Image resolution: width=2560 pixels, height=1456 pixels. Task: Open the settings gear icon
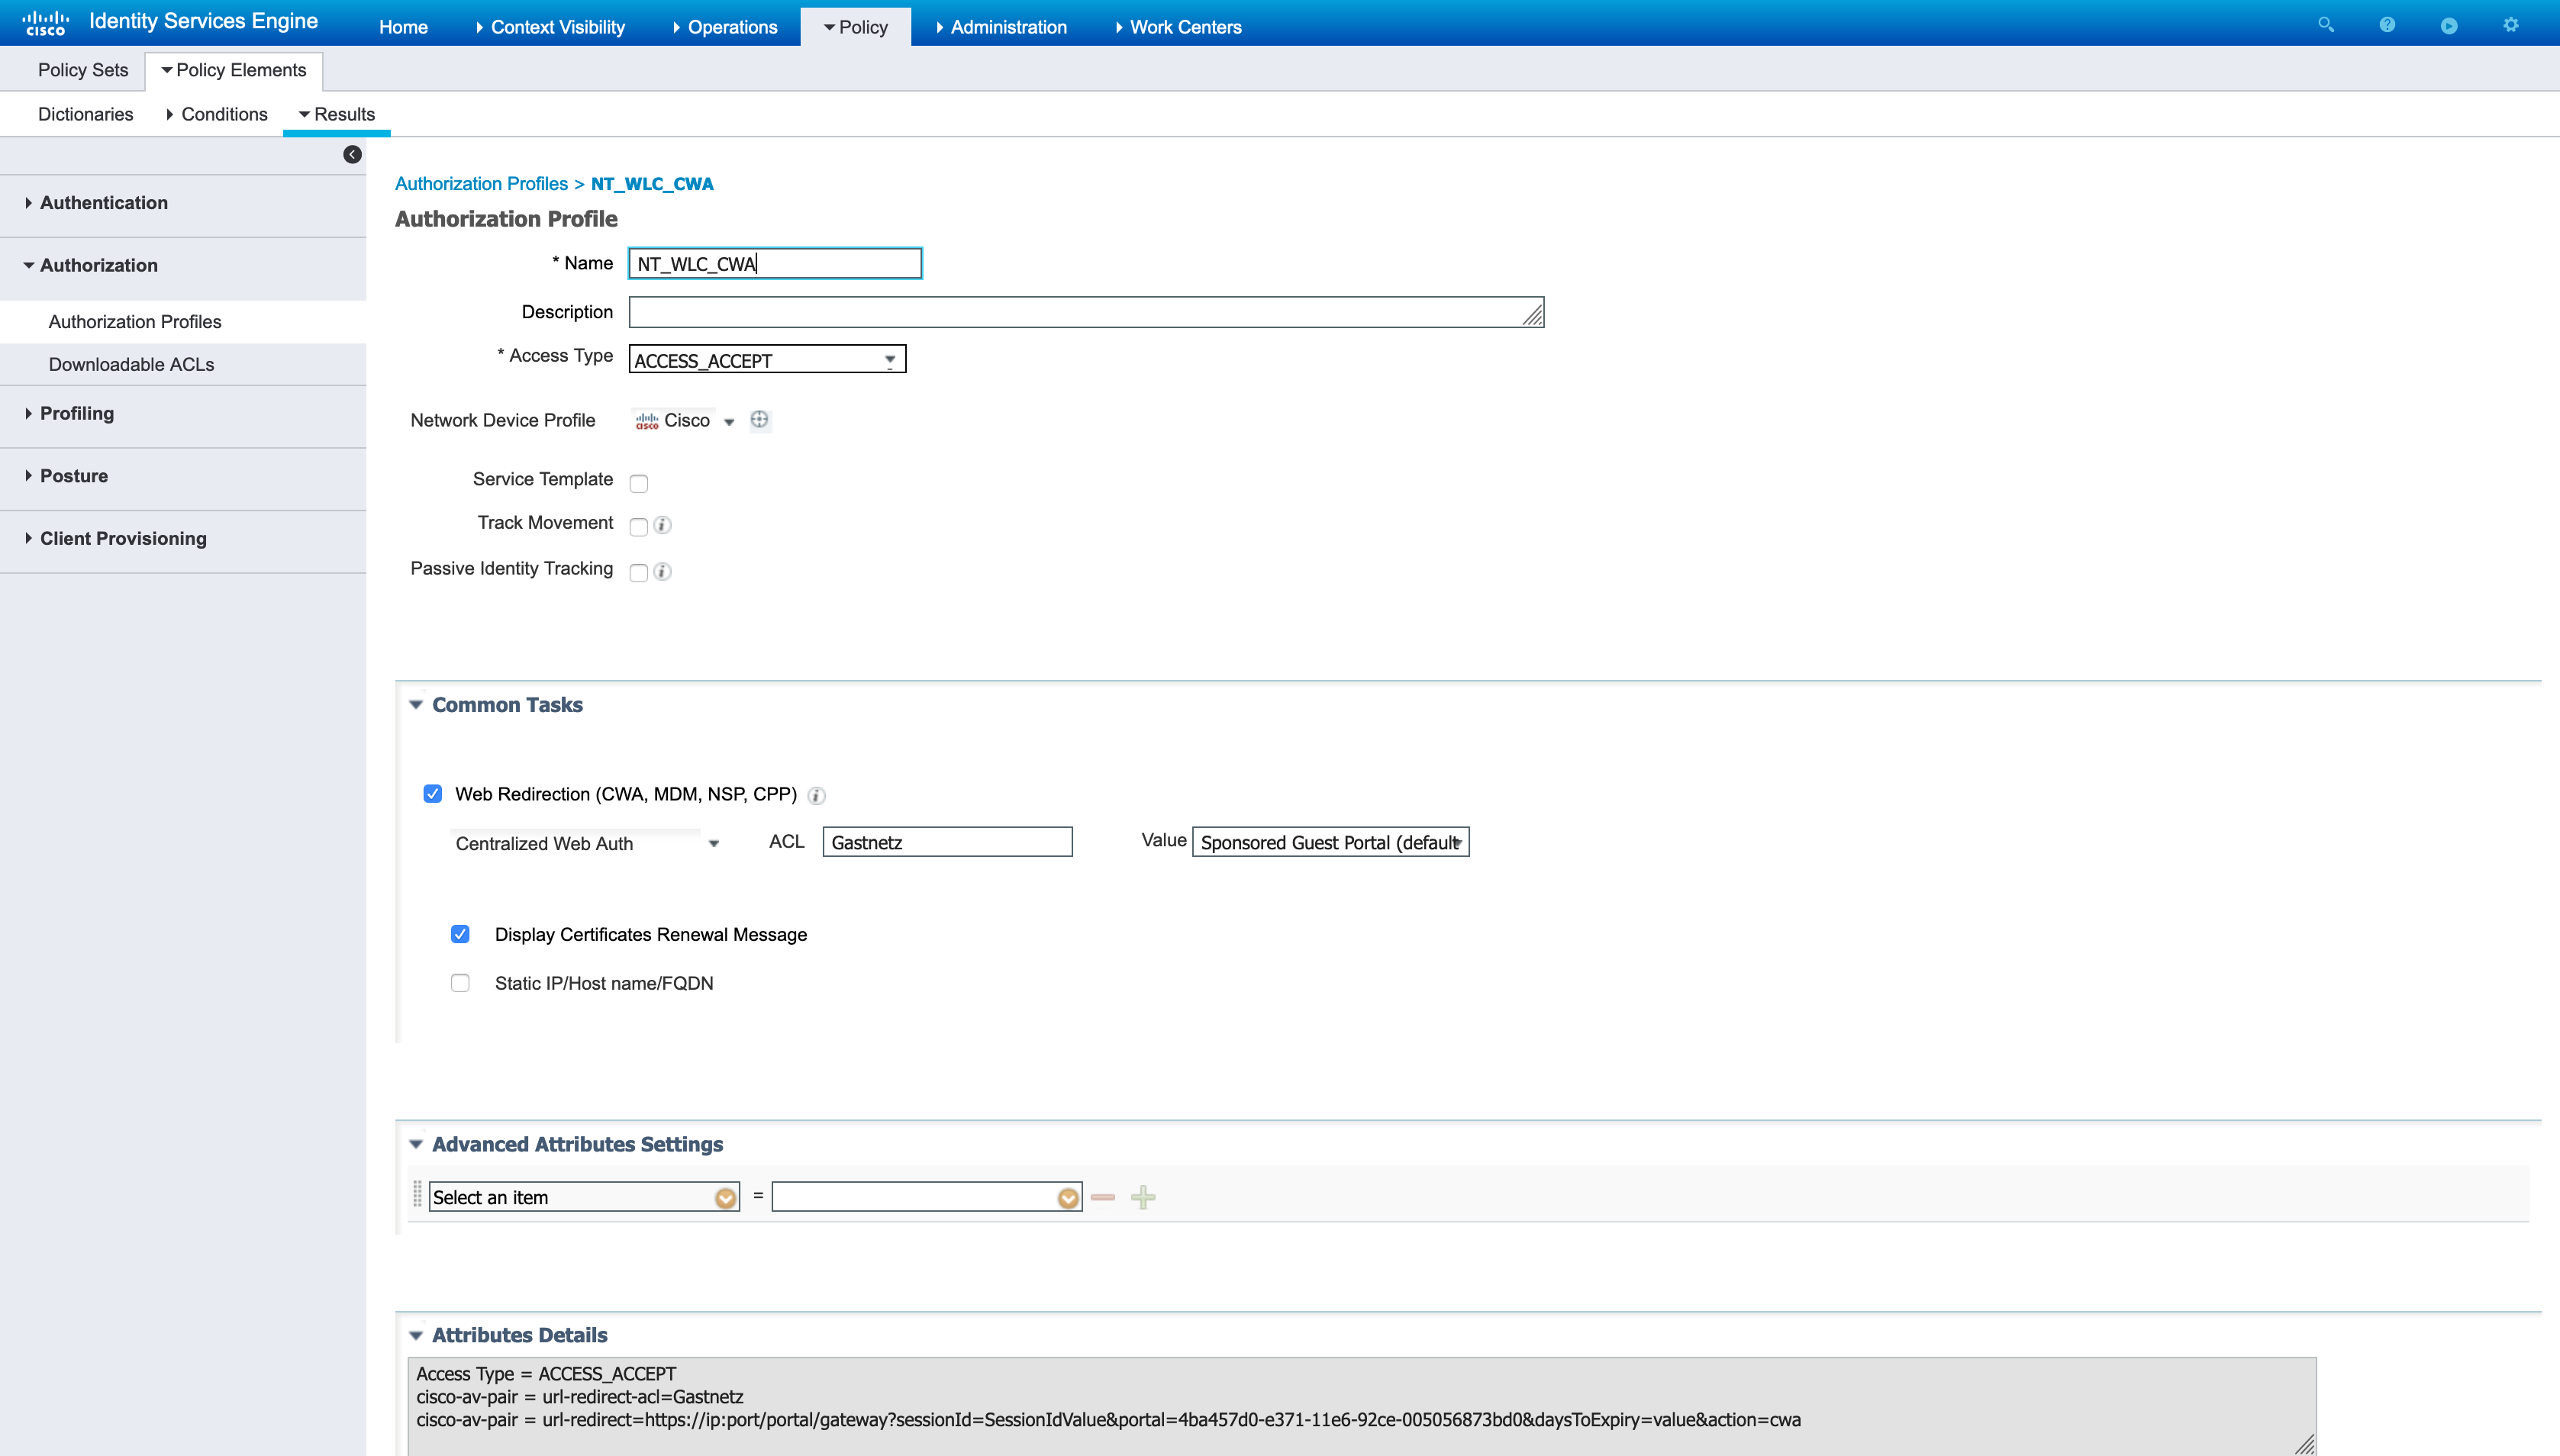pyautogui.click(x=2511, y=25)
